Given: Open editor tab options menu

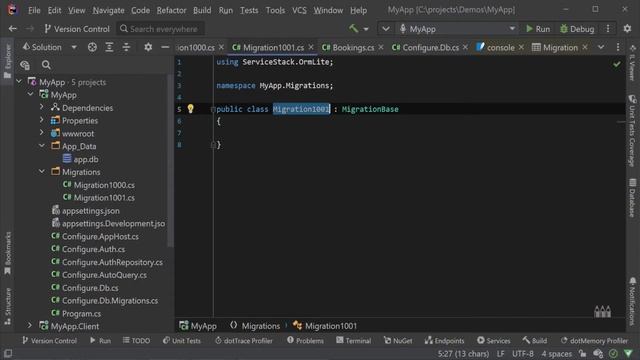Looking at the screenshot, I should [x=618, y=47].
